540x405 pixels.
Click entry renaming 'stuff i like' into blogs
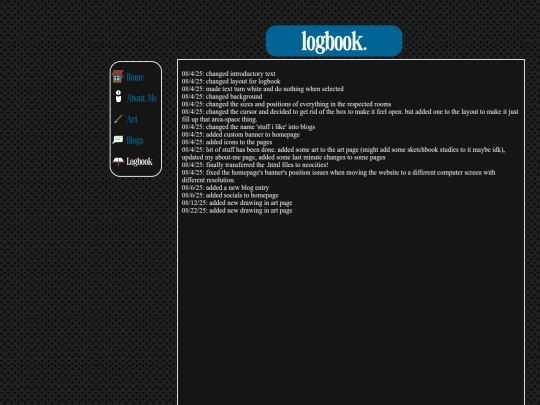tap(248, 127)
